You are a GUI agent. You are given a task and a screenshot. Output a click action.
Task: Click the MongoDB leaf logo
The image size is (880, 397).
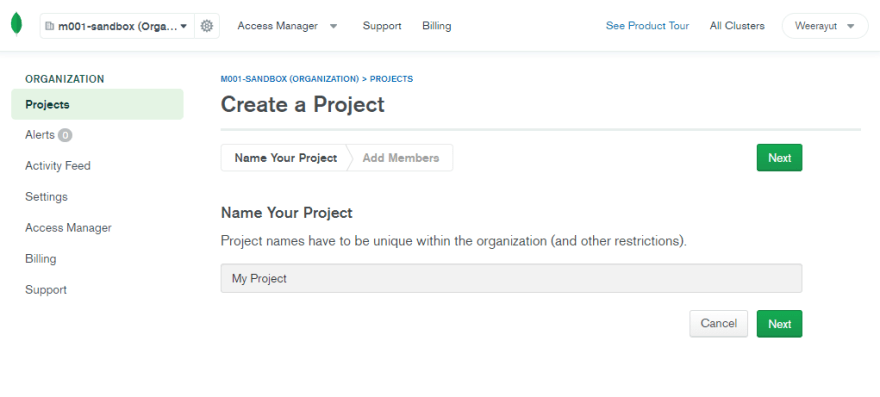click(17, 25)
